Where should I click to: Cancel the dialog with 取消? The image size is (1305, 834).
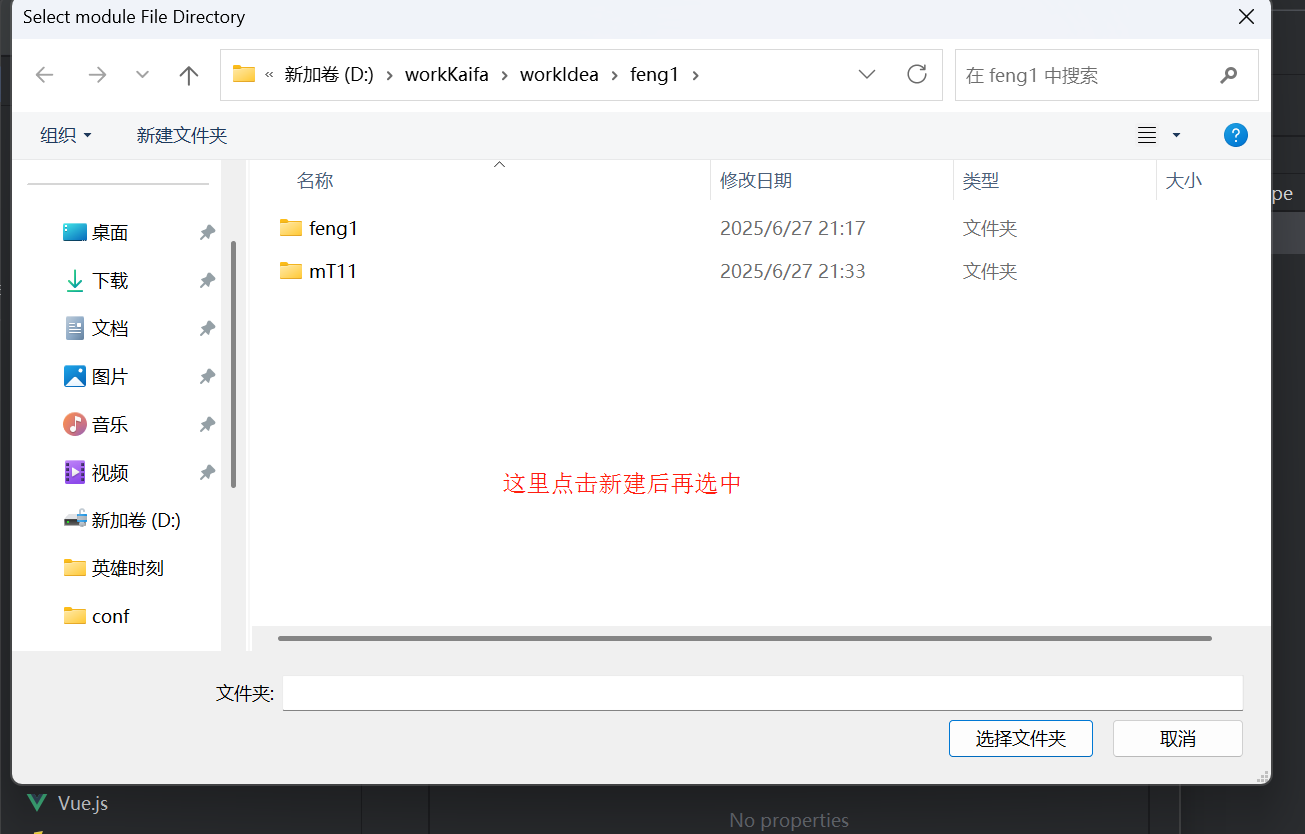click(x=1178, y=739)
